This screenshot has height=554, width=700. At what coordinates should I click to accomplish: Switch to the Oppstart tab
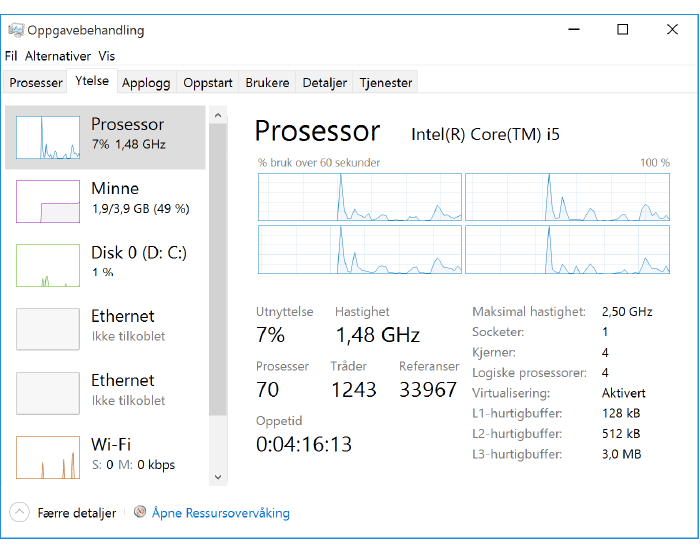click(208, 83)
